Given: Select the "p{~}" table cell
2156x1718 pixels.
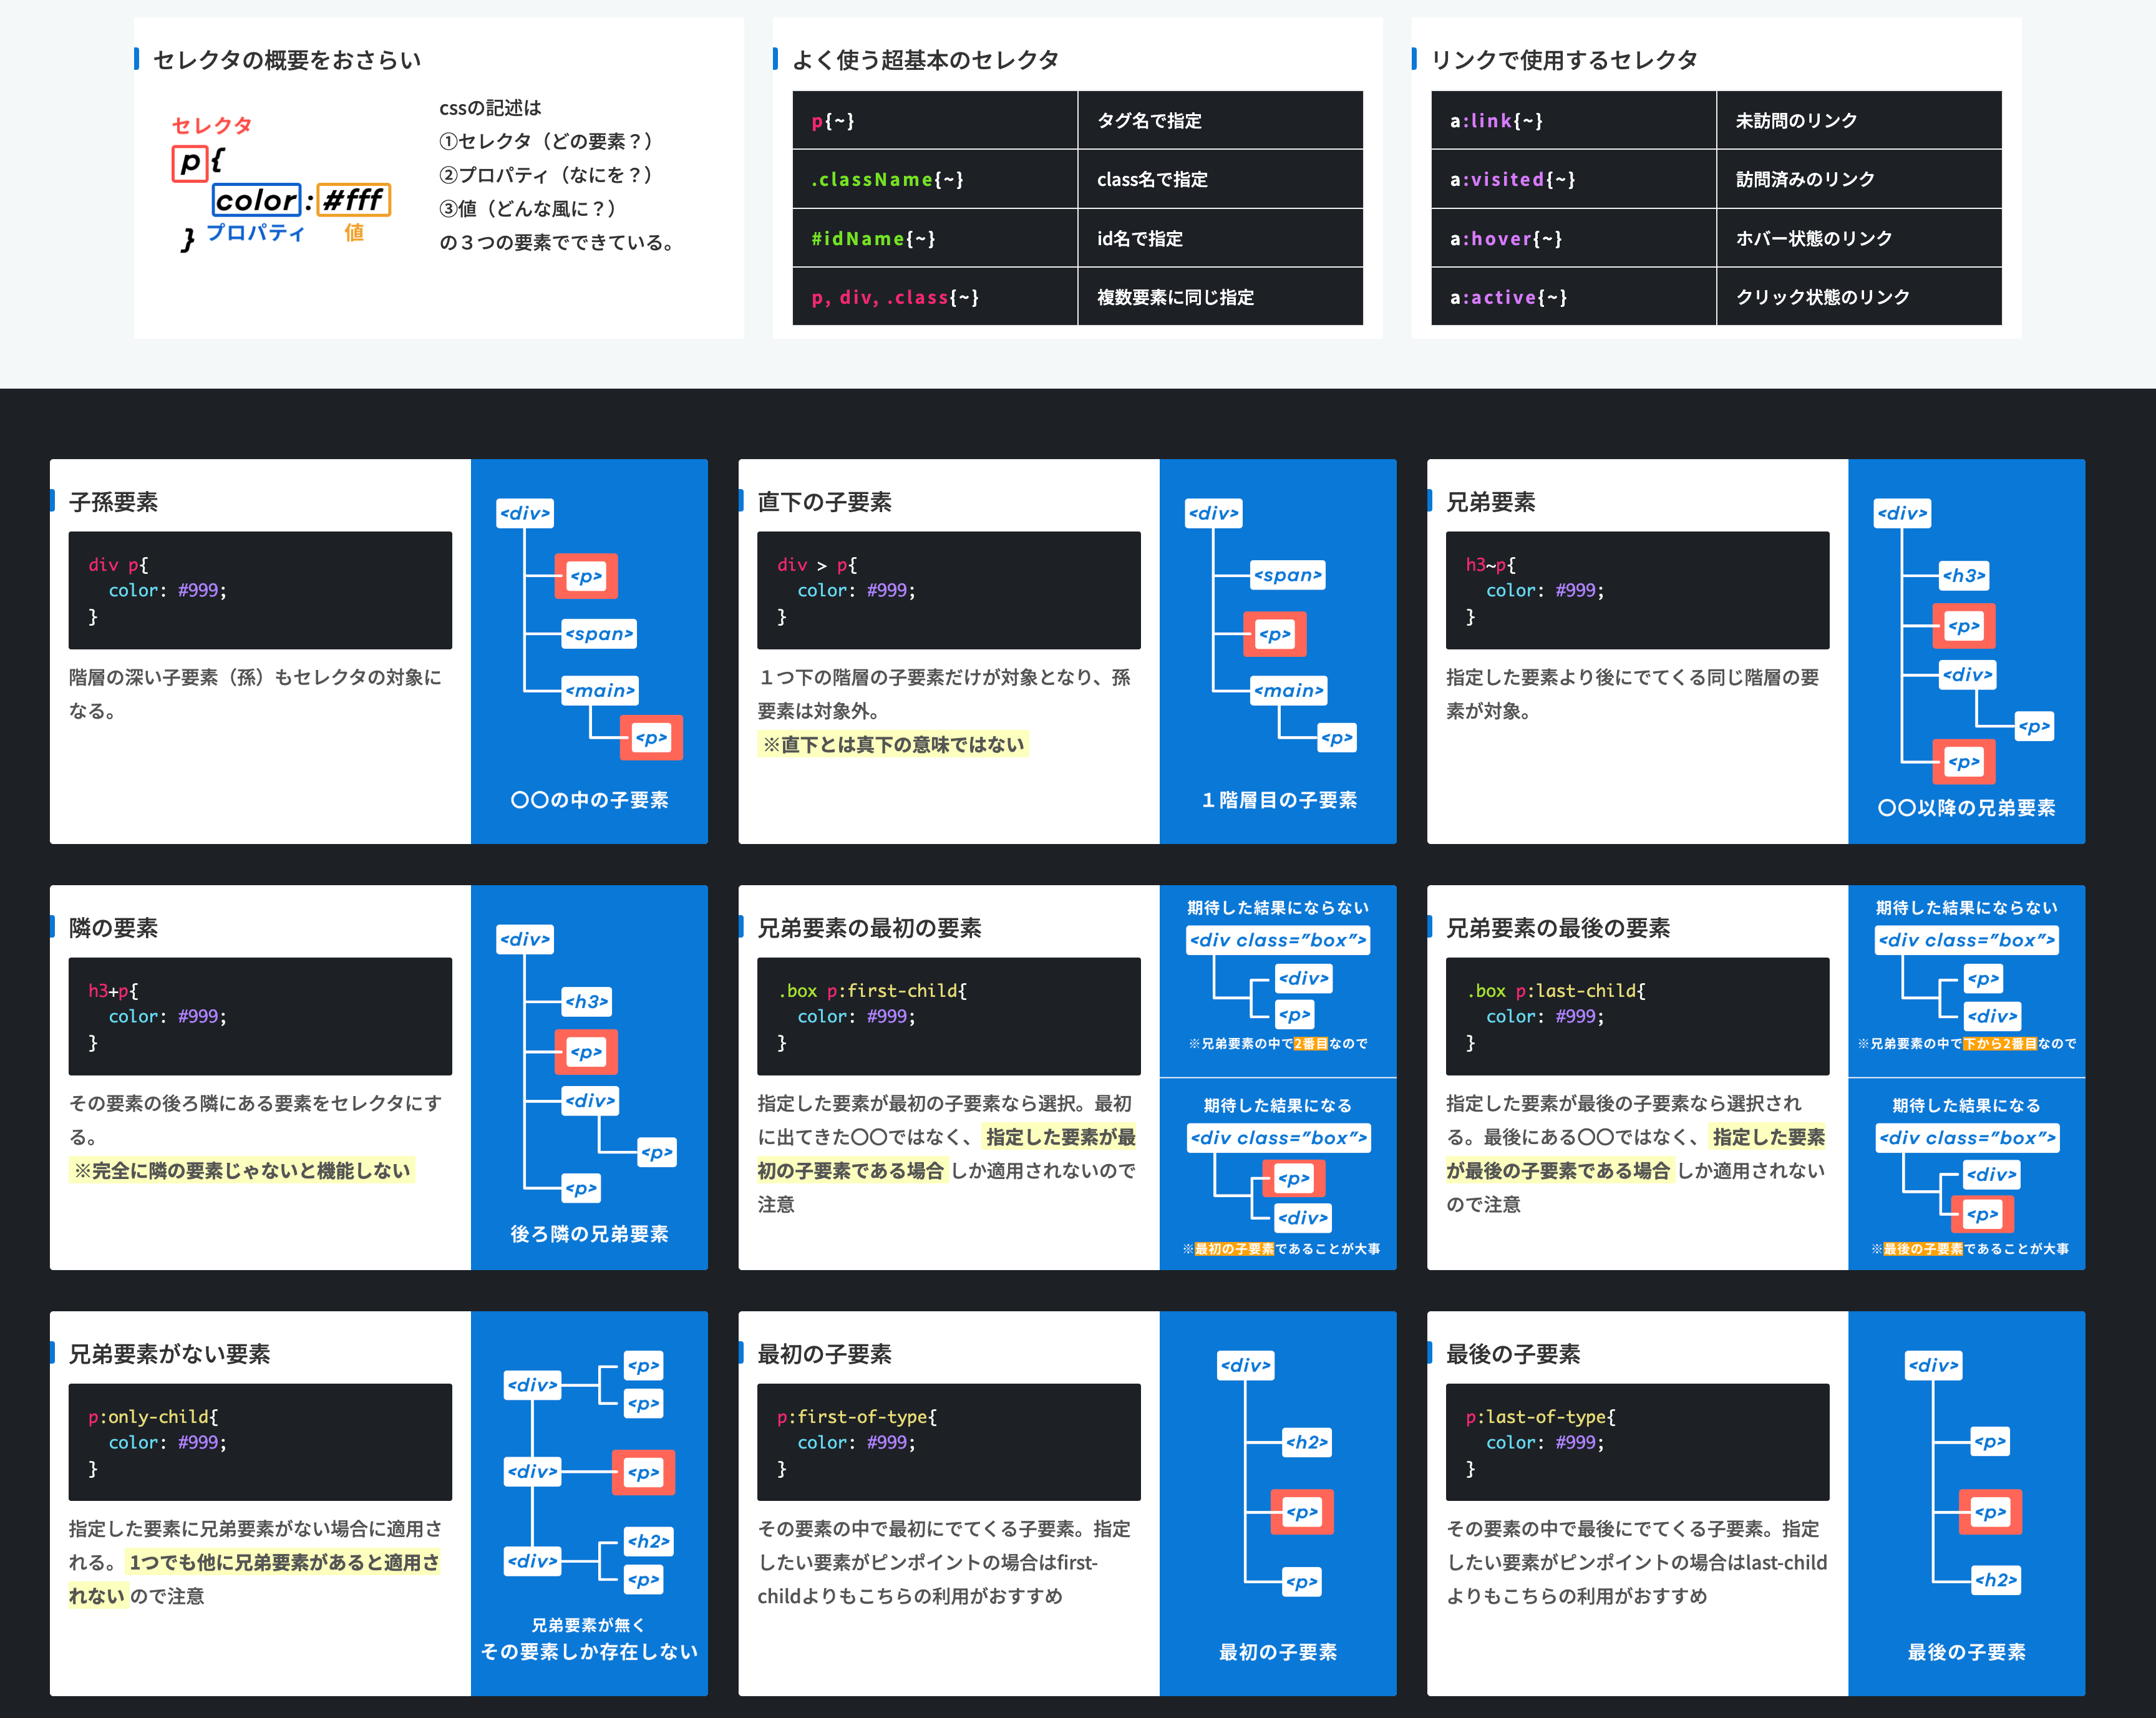Looking at the screenshot, I should tap(935, 120).
